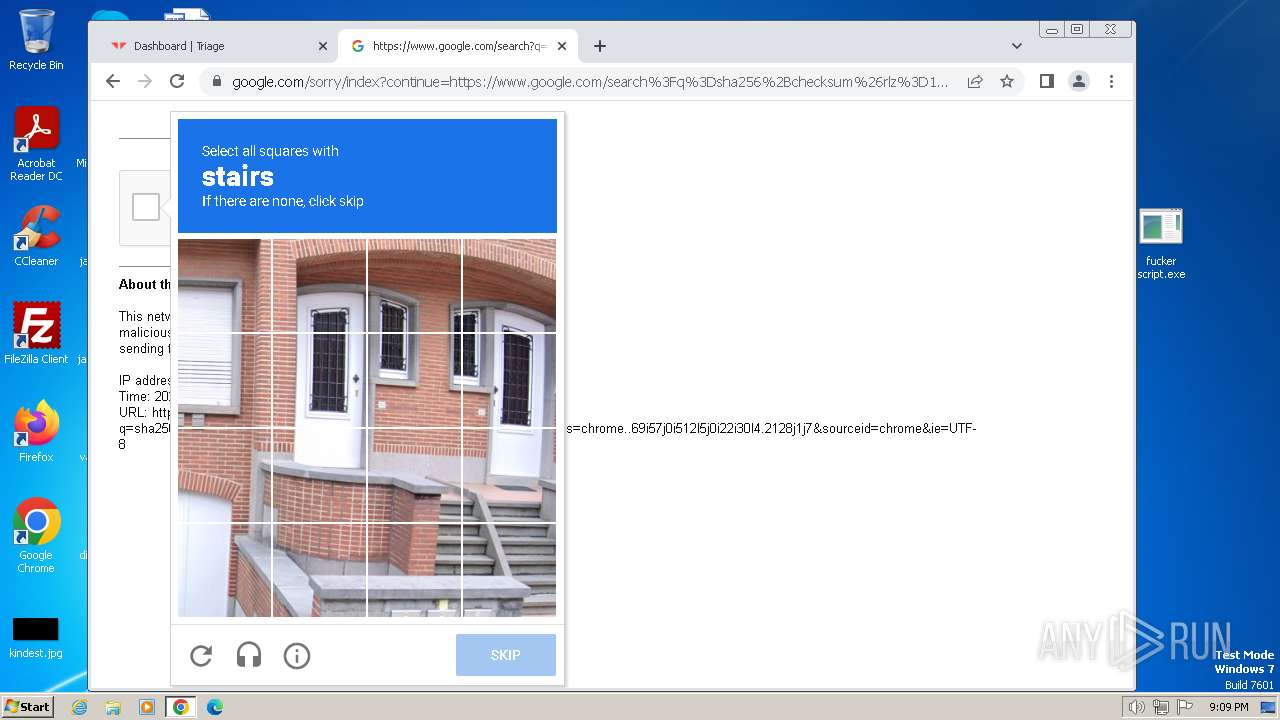Open the volume tray icon
The image size is (1280, 720).
tap(1137, 707)
